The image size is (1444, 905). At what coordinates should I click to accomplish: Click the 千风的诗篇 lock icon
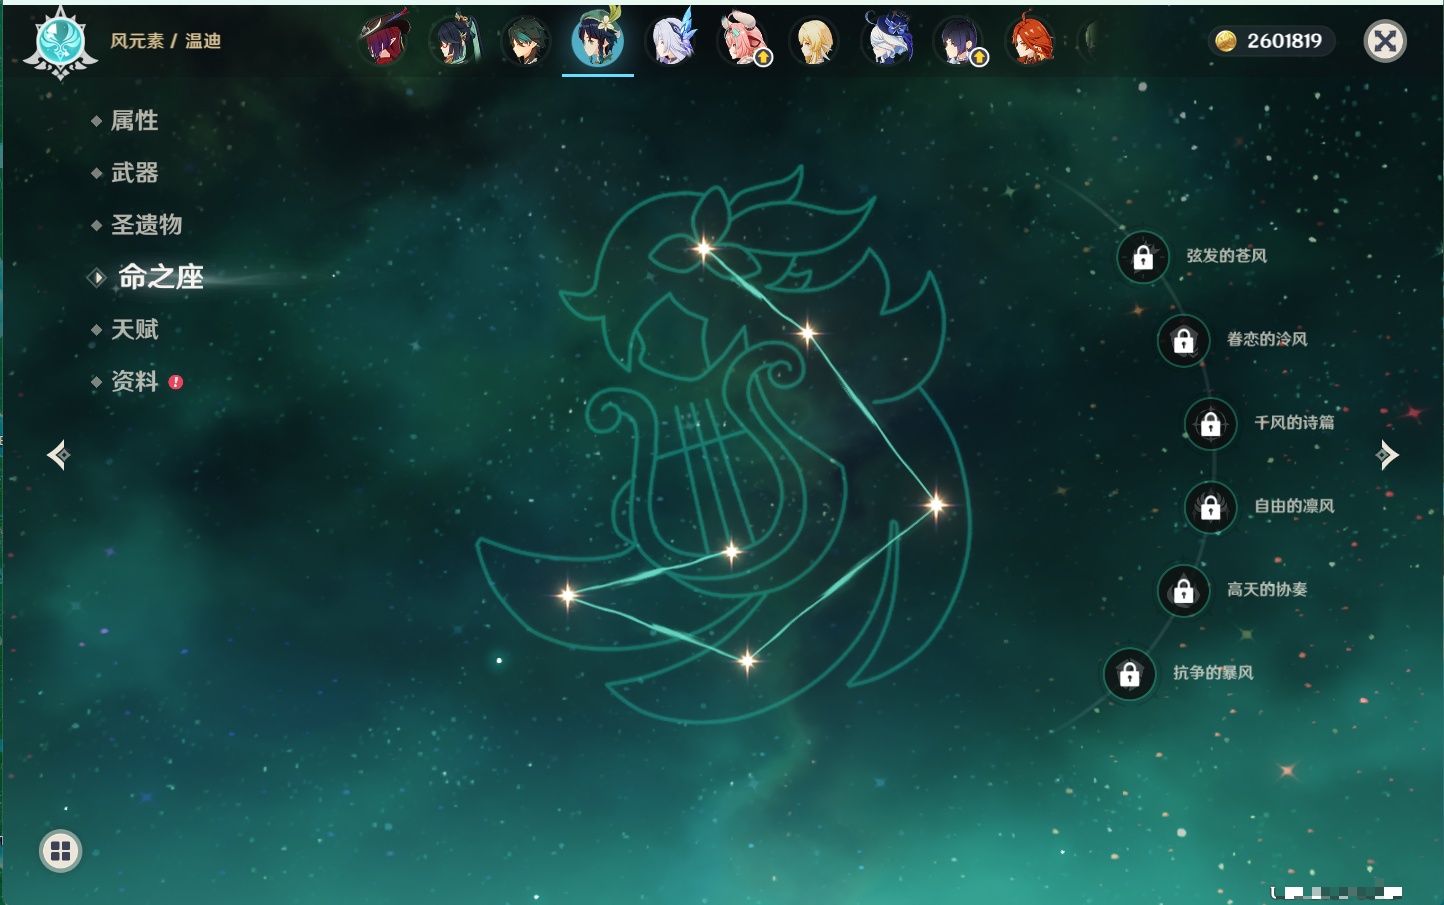pos(1210,424)
